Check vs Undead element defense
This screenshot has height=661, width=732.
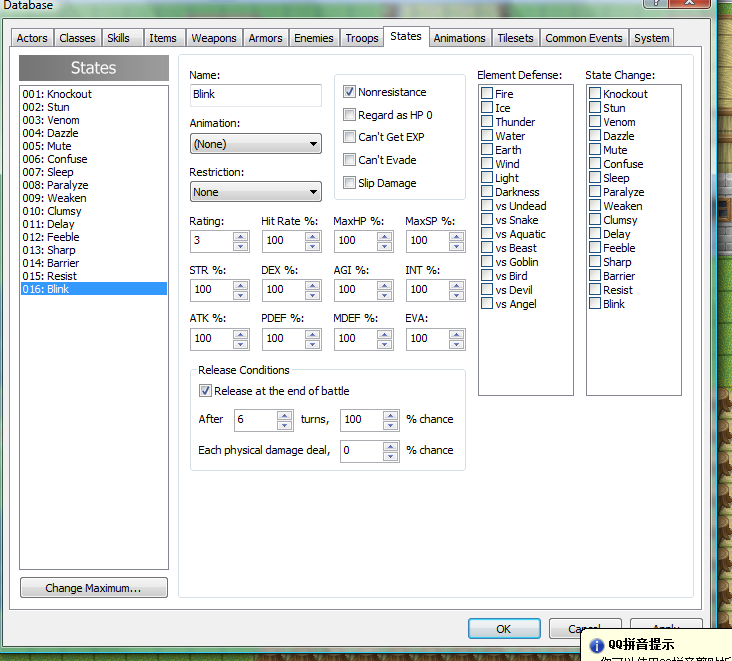tap(487, 205)
